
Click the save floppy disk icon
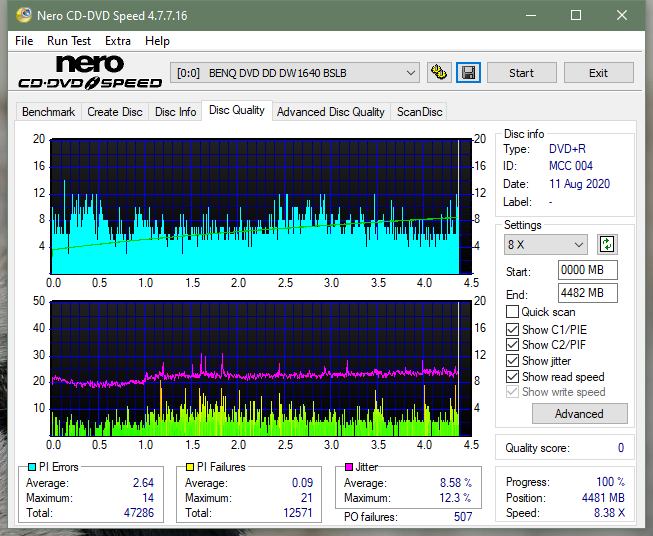coord(468,73)
